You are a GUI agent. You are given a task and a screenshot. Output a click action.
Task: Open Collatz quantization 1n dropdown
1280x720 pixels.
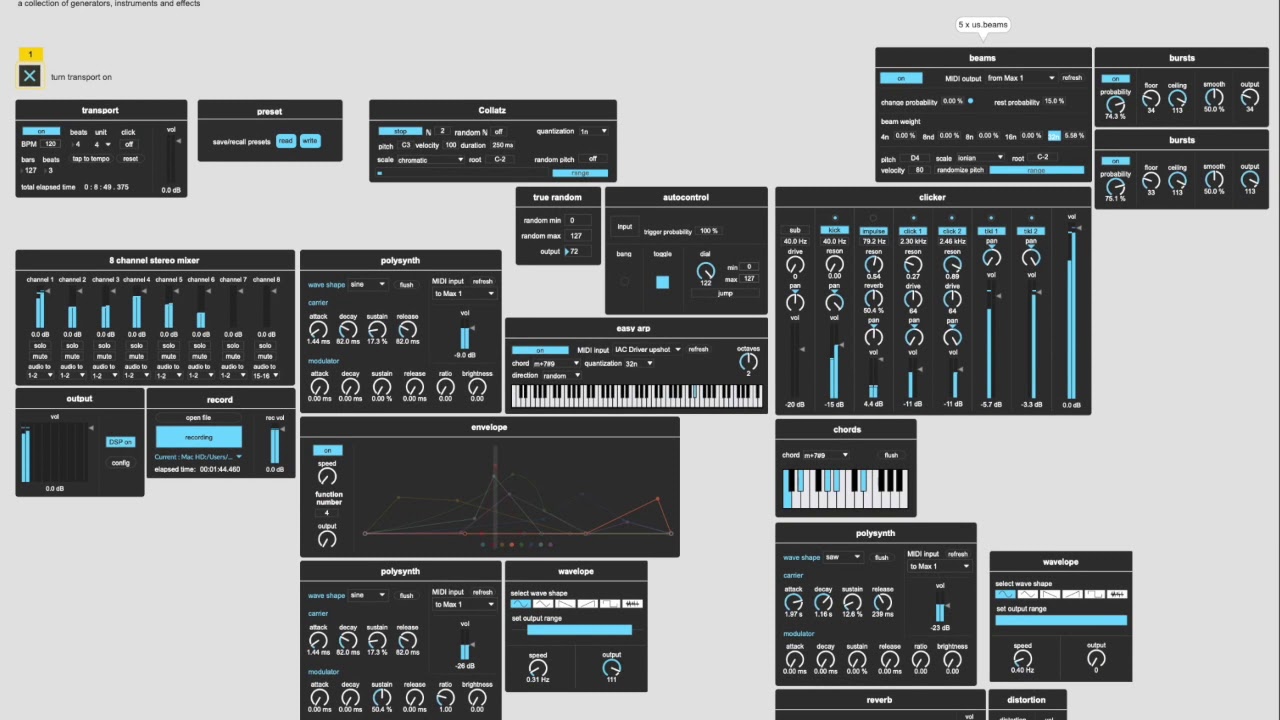click(594, 131)
